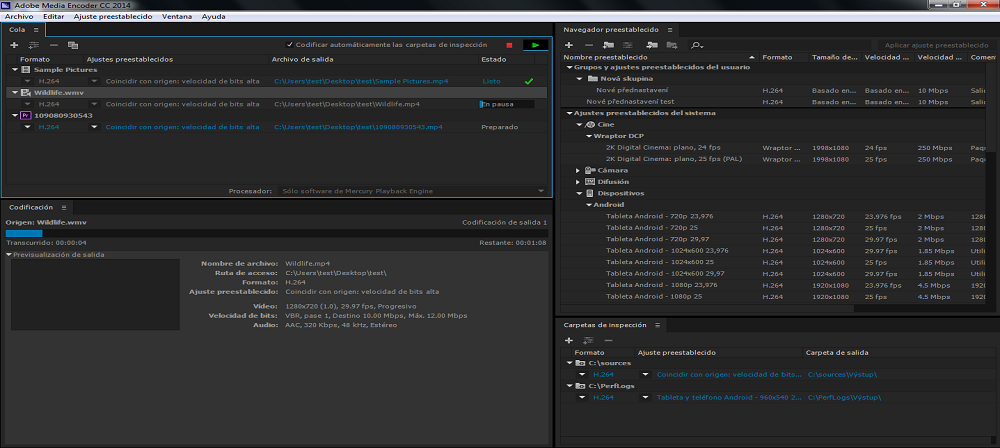The width and height of the screenshot is (1000, 448).
Task: Open format dropdown for 109080930543 H.264
Action: [27, 127]
